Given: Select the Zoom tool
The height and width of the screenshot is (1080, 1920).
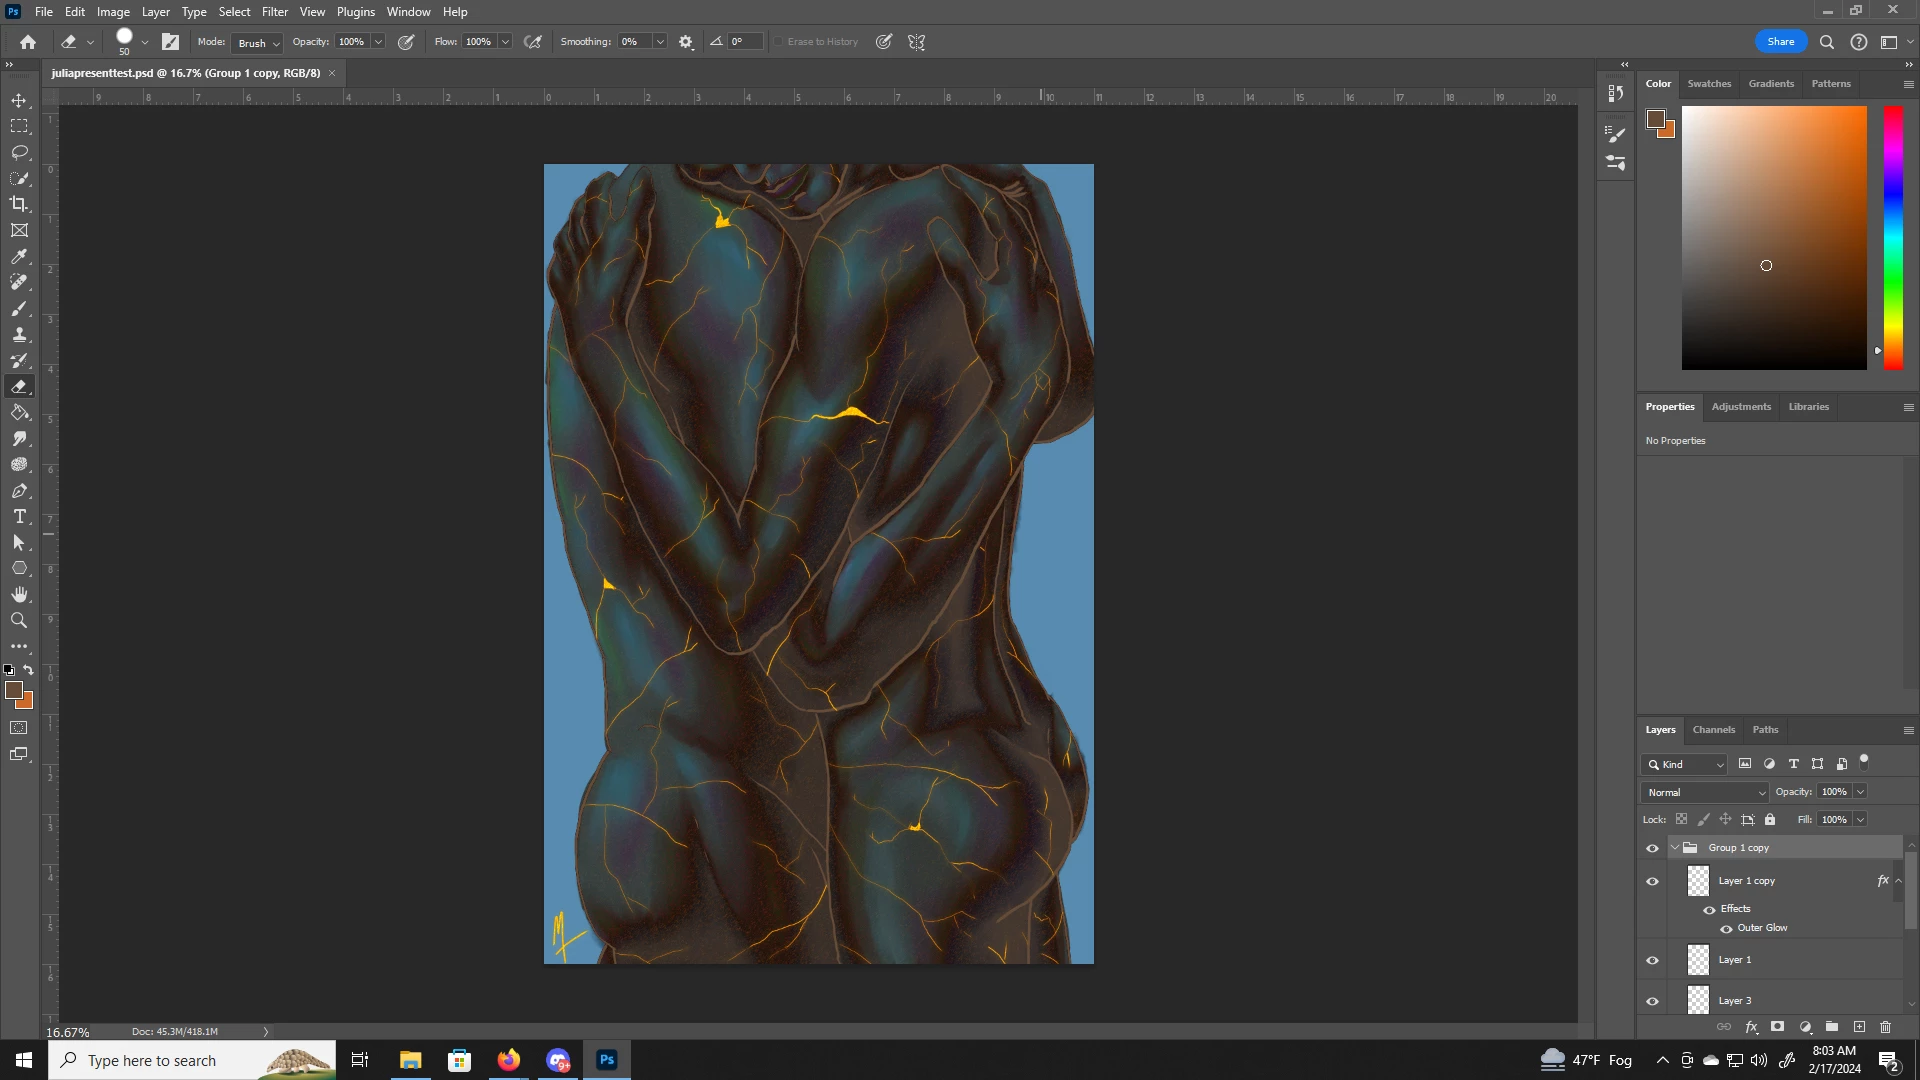Looking at the screenshot, I should [19, 621].
